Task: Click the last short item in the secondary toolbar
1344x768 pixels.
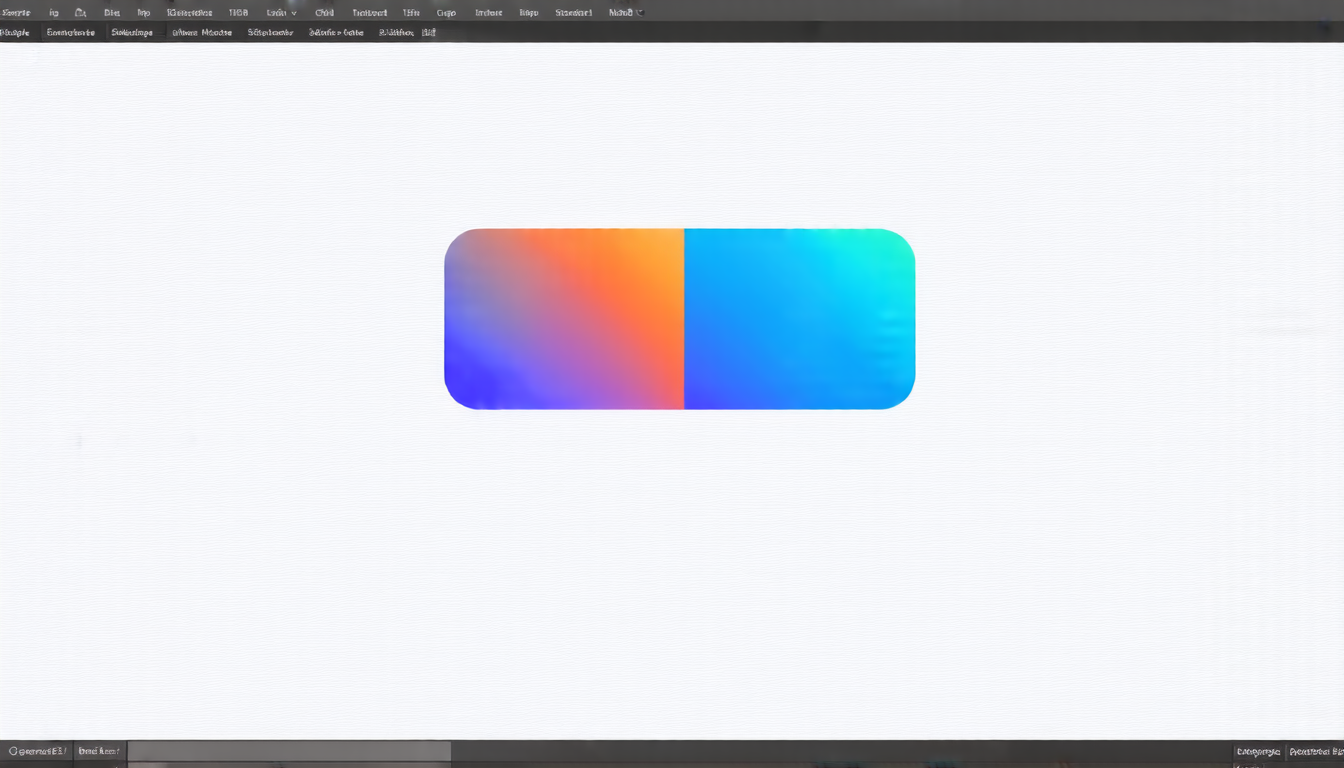Action: click(429, 32)
